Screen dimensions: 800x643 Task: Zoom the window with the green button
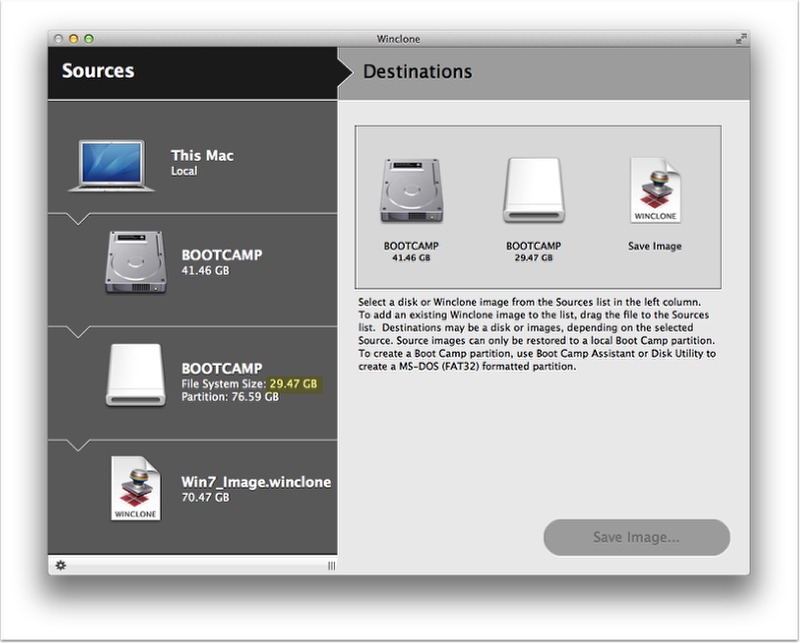[x=89, y=39]
